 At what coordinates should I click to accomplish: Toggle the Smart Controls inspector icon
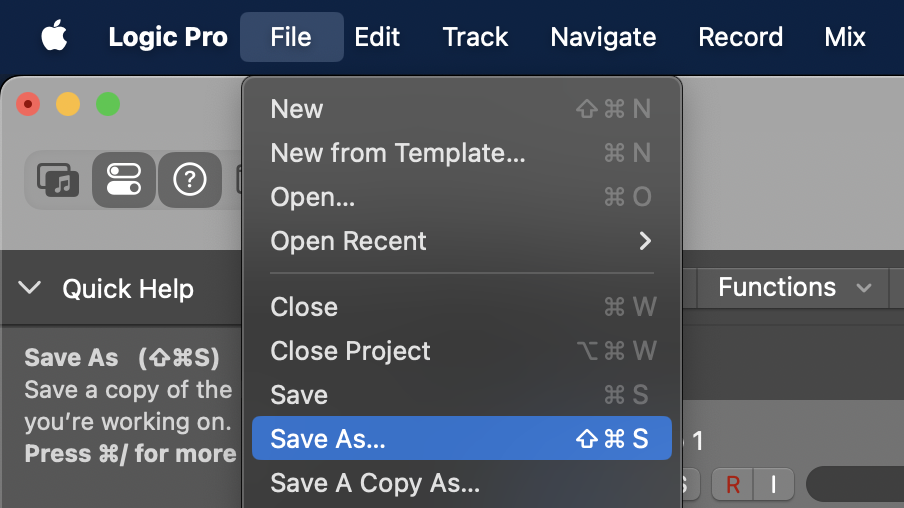click(x=124, y=180)
